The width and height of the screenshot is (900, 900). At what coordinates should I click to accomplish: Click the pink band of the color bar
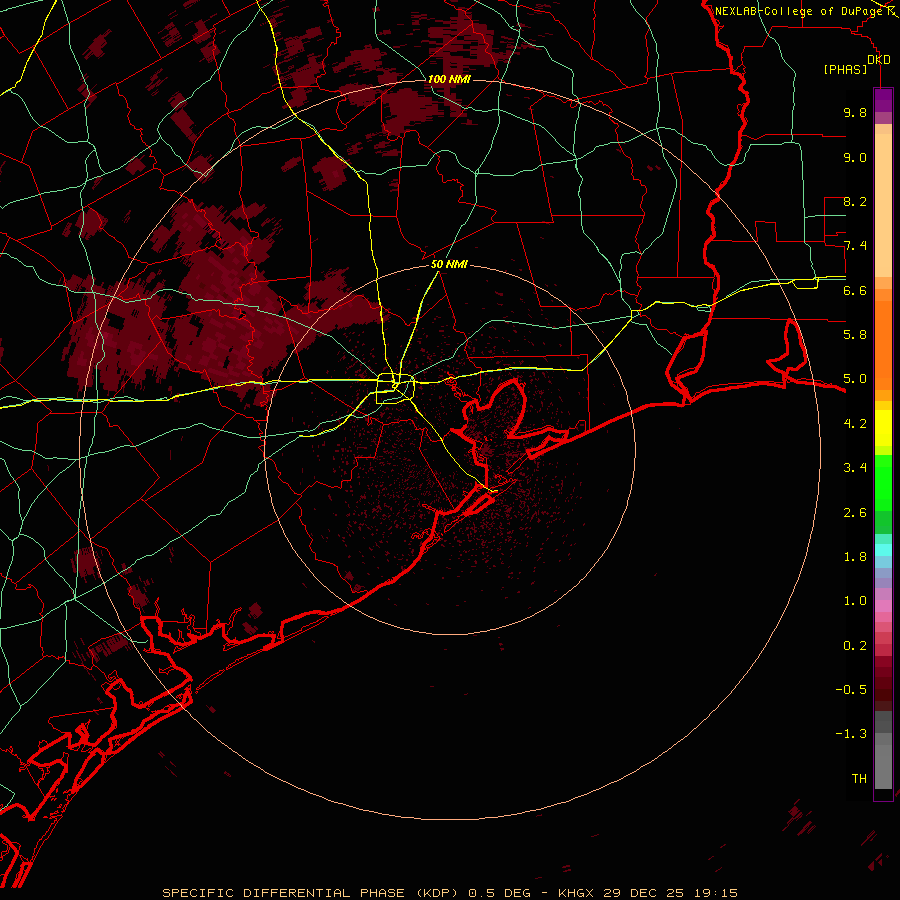(883, 606)
